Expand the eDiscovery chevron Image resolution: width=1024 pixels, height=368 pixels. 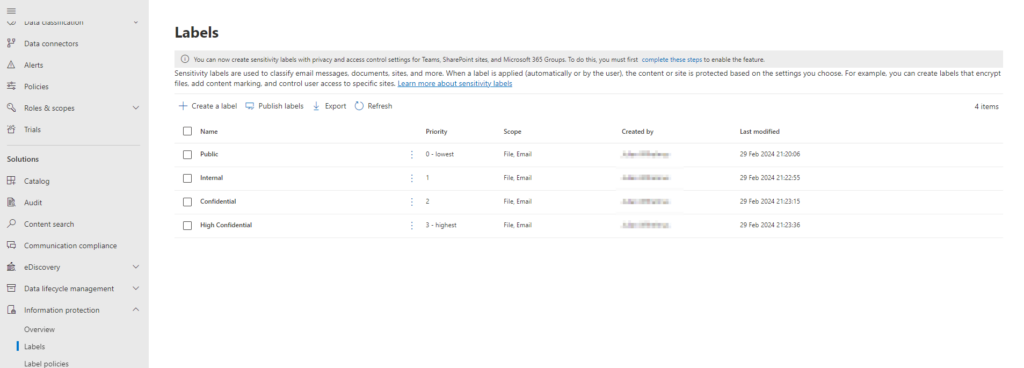click(x=136, y=267)
